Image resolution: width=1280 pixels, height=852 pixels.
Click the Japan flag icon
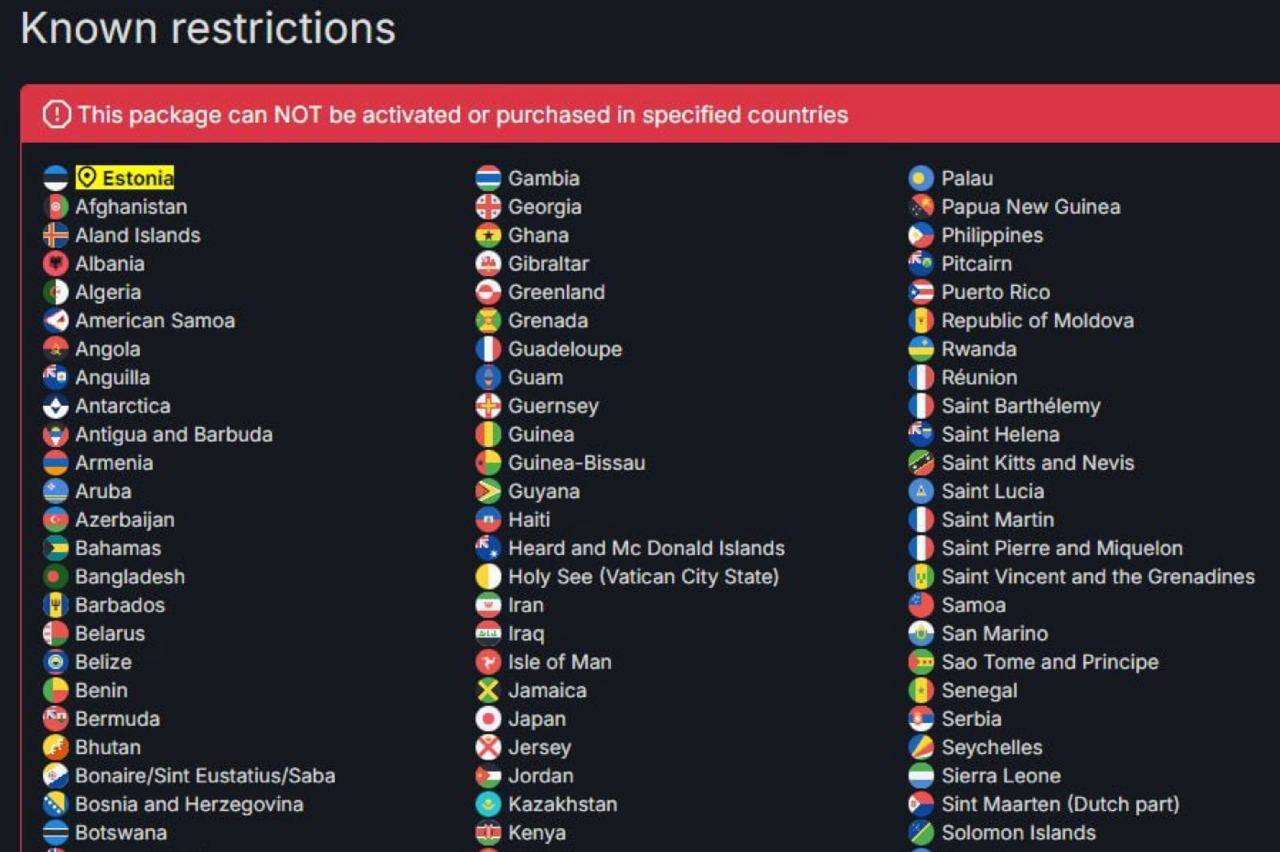[488, 719]
